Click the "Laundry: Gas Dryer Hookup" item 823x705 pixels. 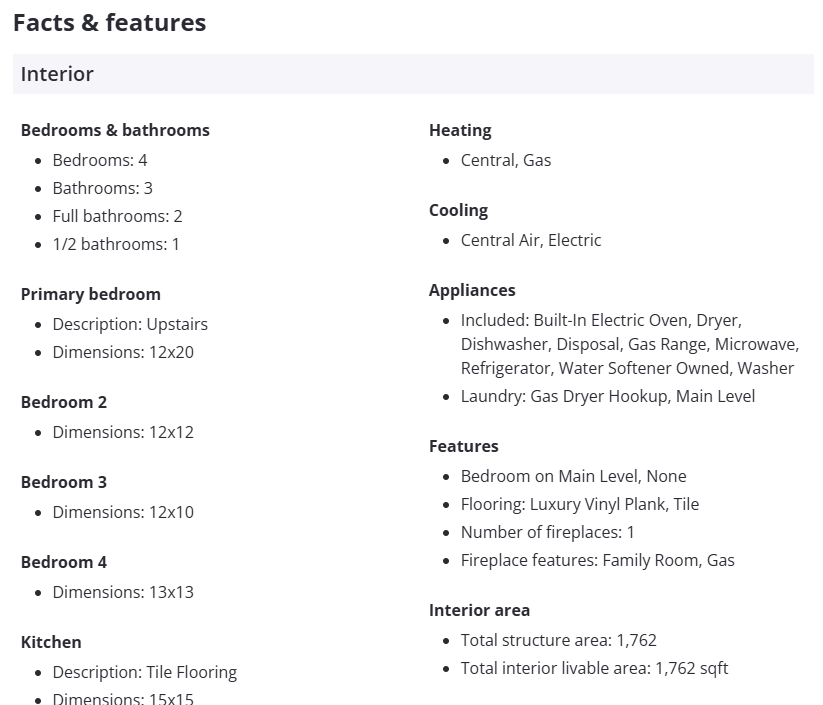tap(608, 396)
